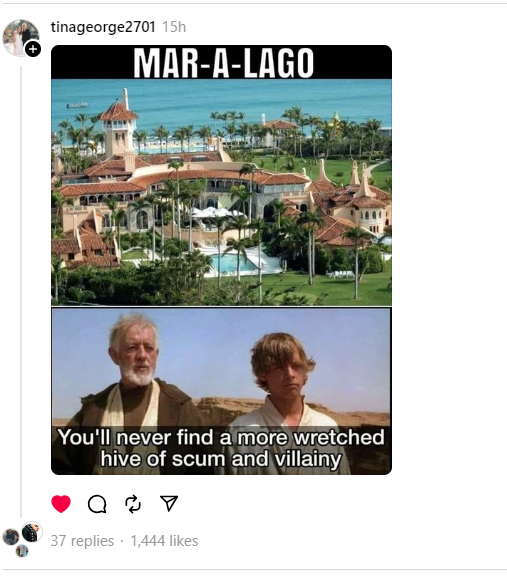This screenshot has width=507, height=579.
Task: Unlike the post via red heart icon
Action: 61,504
